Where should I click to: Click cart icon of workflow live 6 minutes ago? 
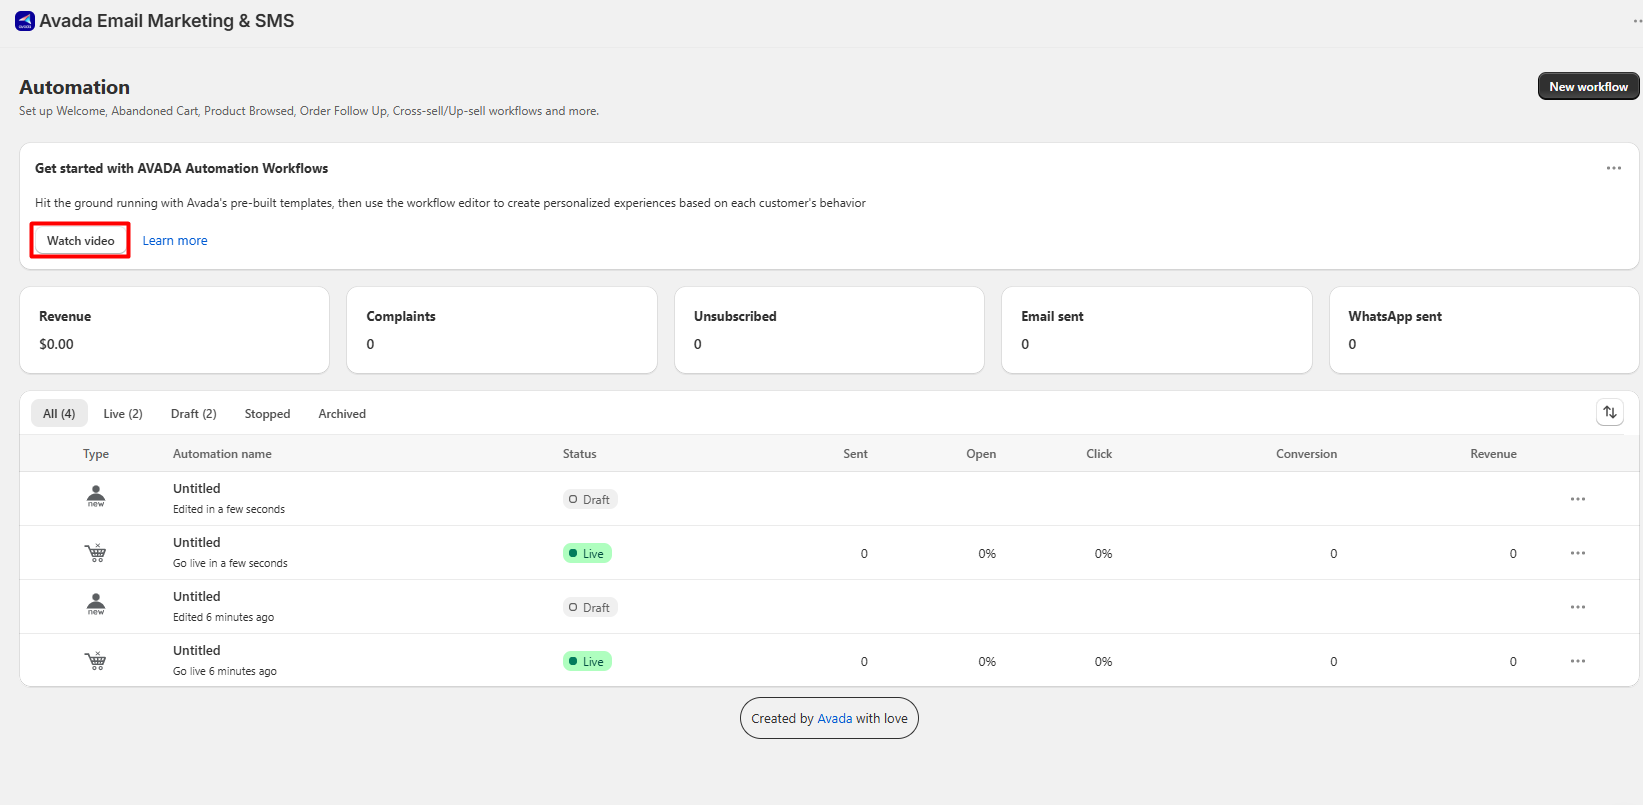(x=96, y=660)
